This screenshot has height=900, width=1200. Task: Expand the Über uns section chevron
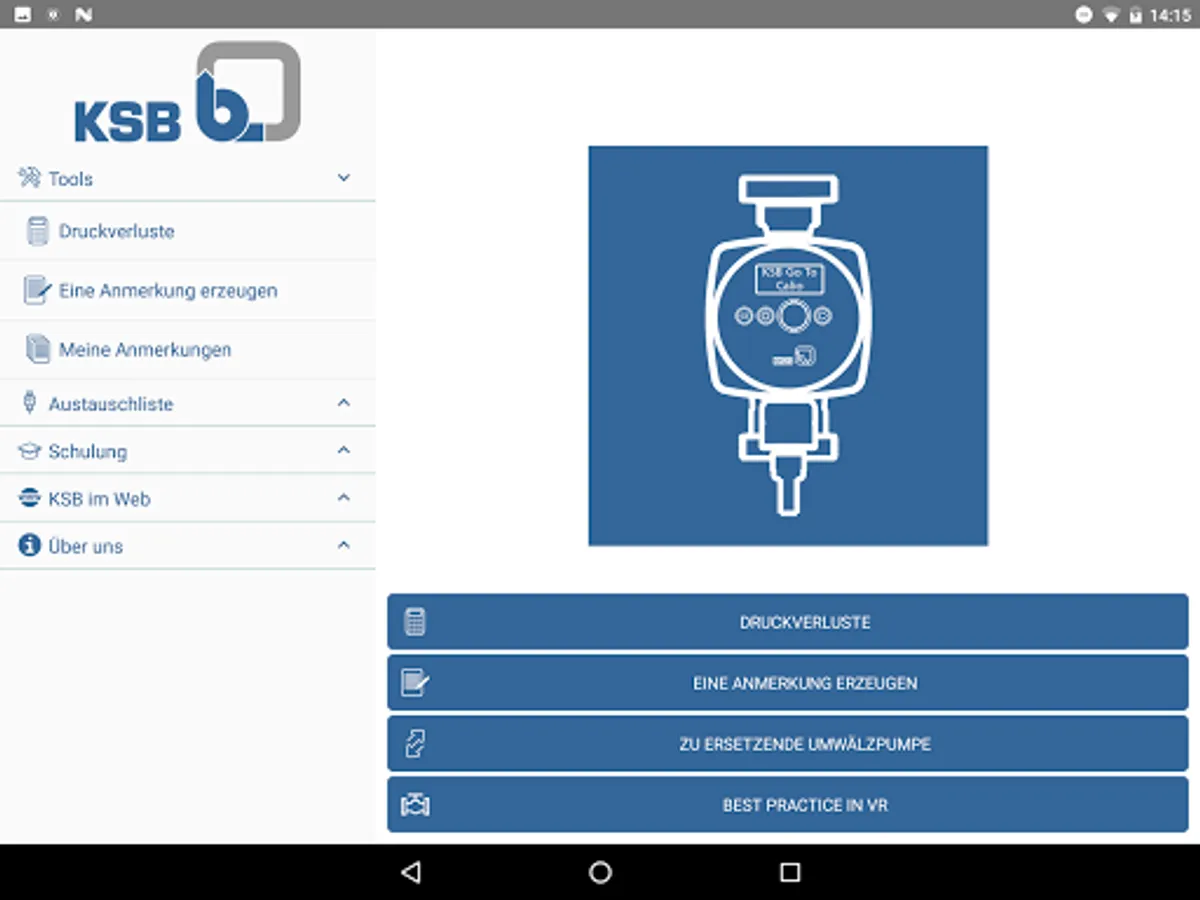(x=343, y=546)
